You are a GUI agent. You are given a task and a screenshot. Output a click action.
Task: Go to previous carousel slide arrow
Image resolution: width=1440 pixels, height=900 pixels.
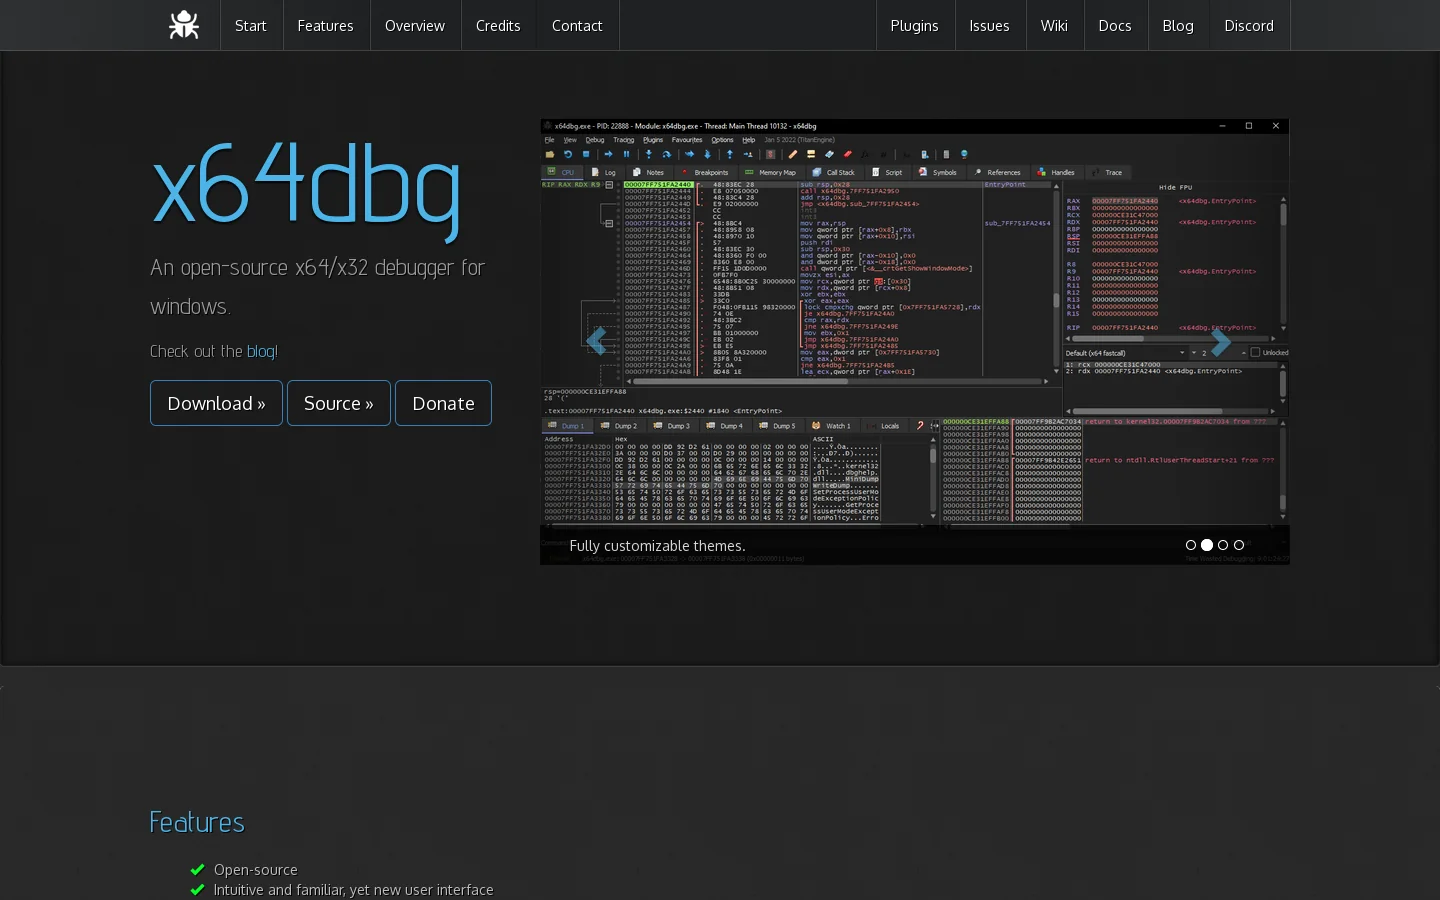coord(596,341)
